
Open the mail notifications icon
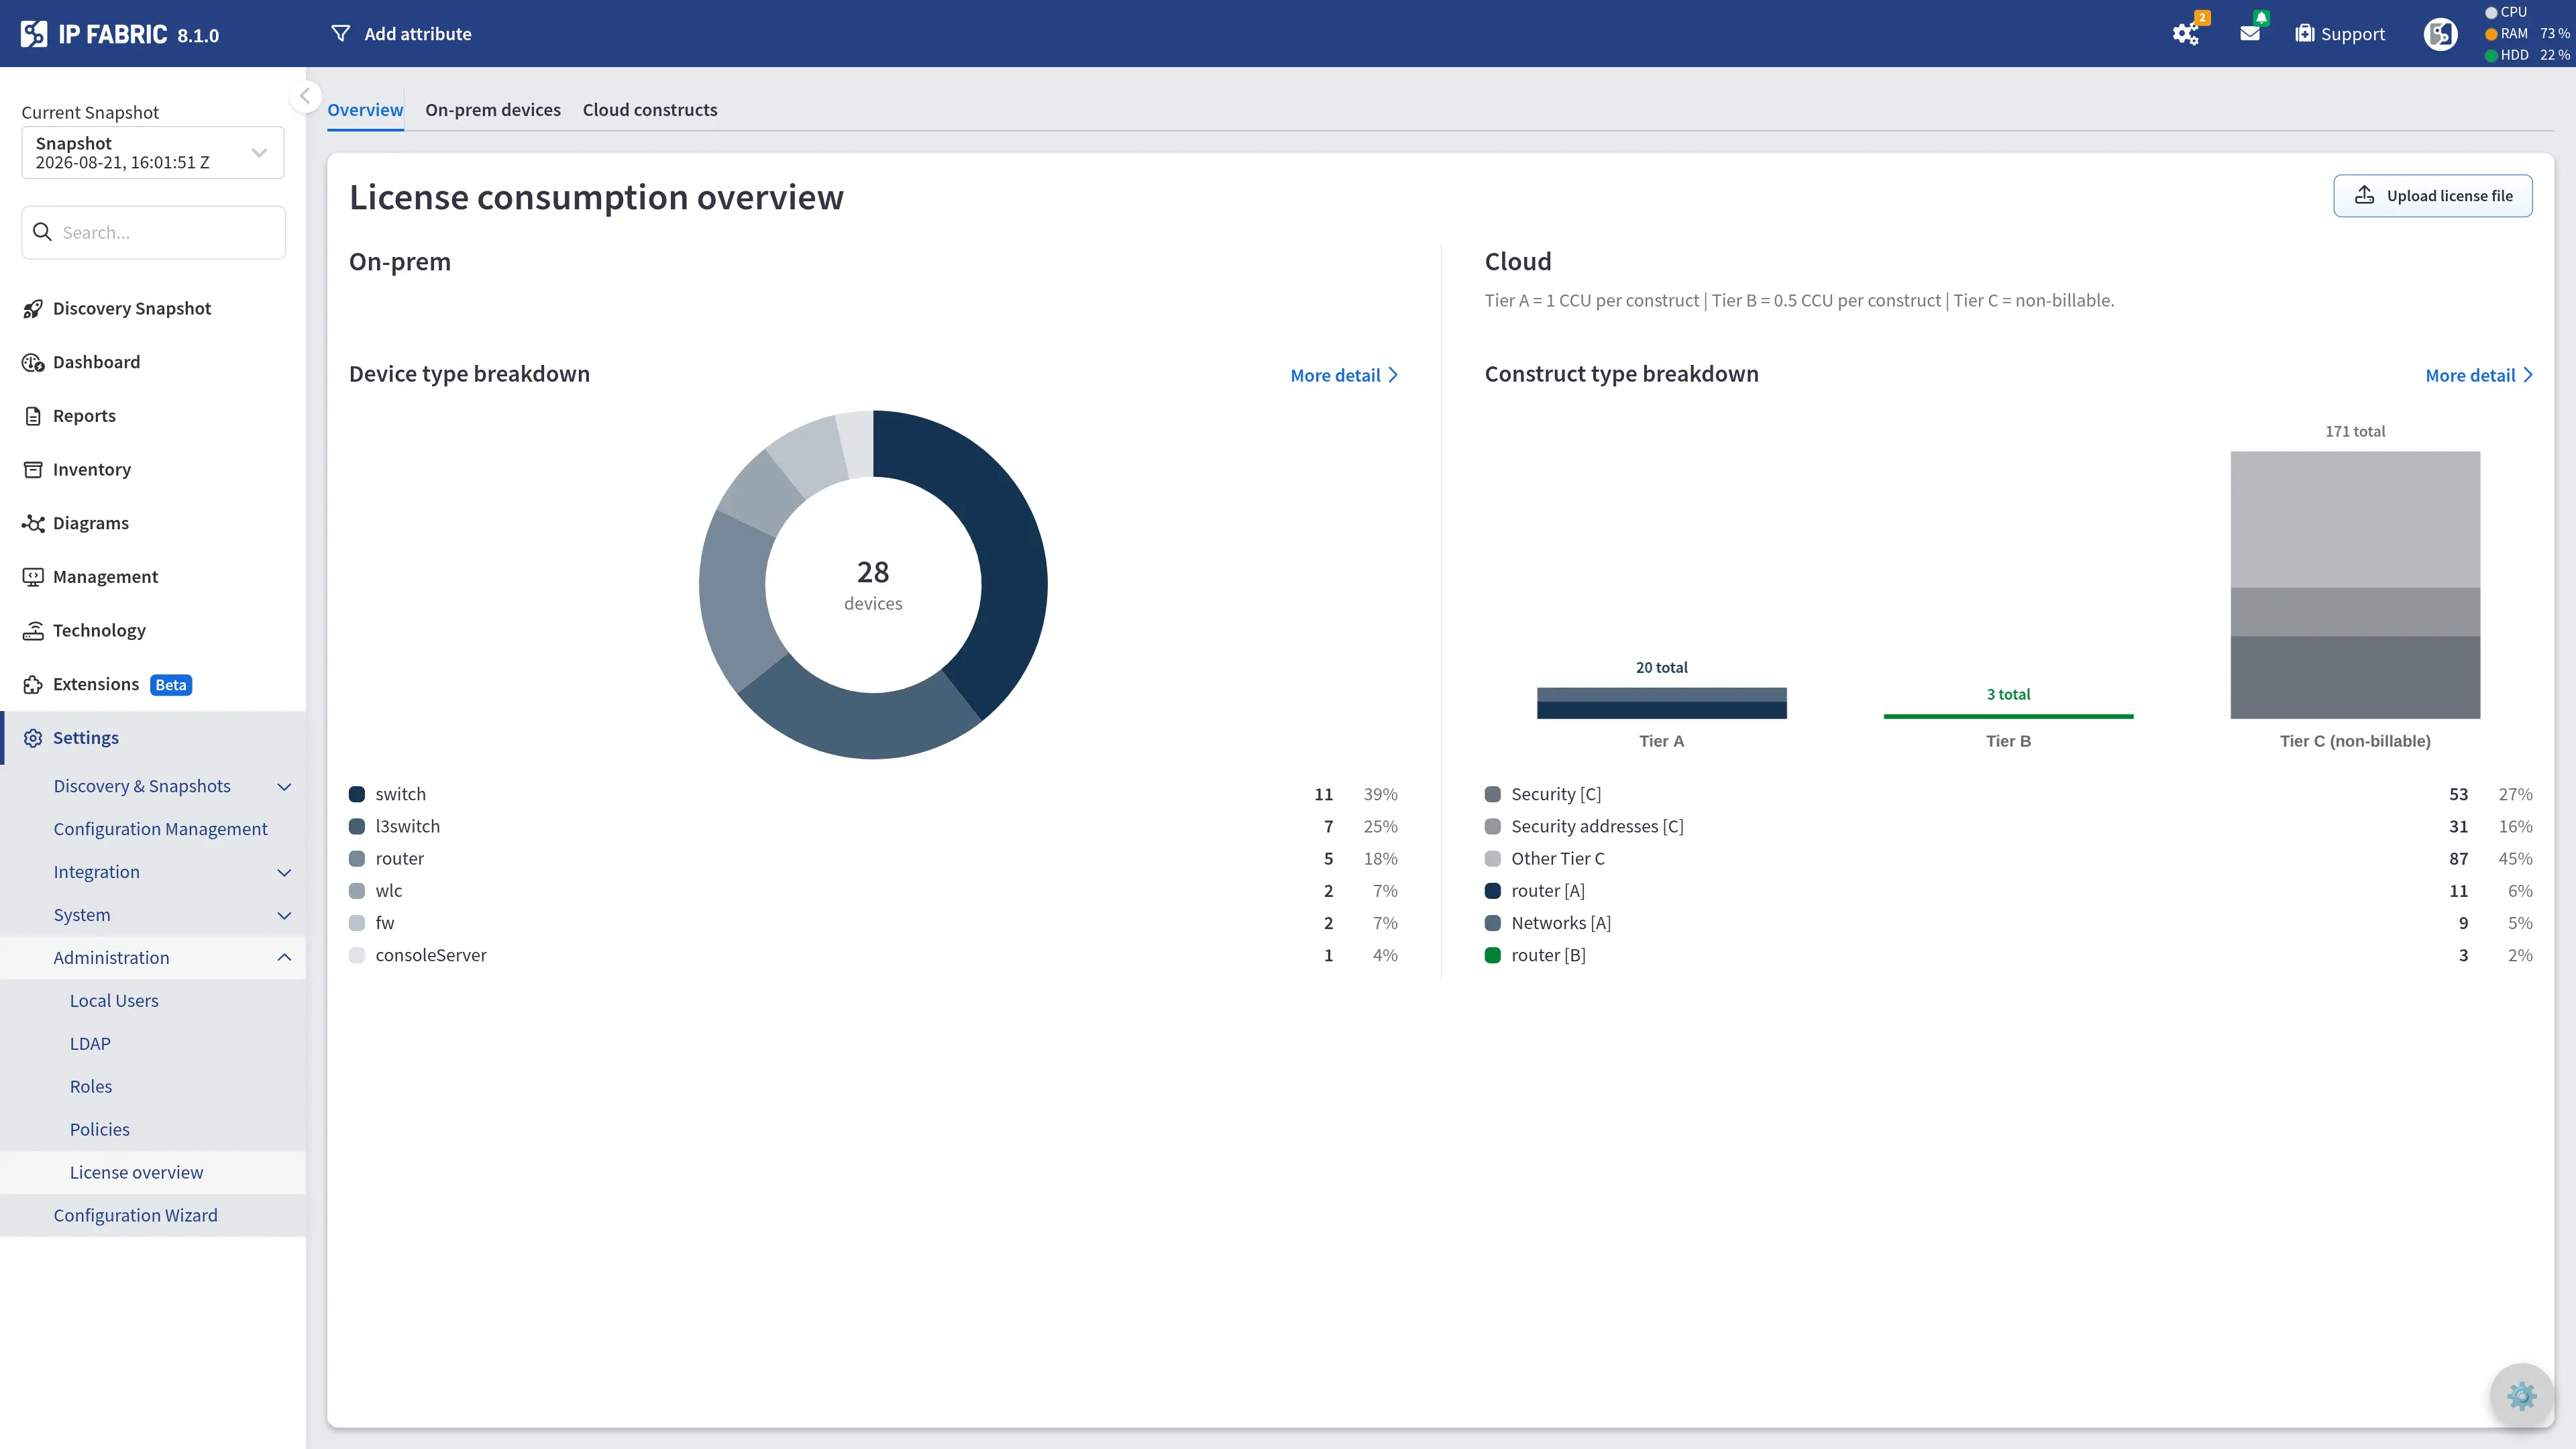coord(2250,34)
